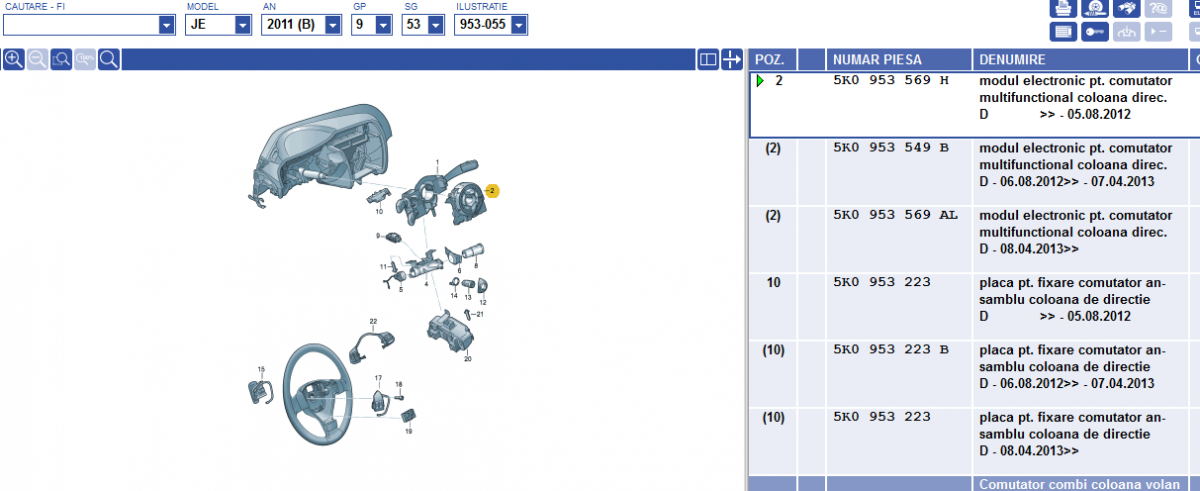The width and height of the screenshot is (1200, 491).
Task: Toggle the split-panel layout view
Action: point(707,60)
